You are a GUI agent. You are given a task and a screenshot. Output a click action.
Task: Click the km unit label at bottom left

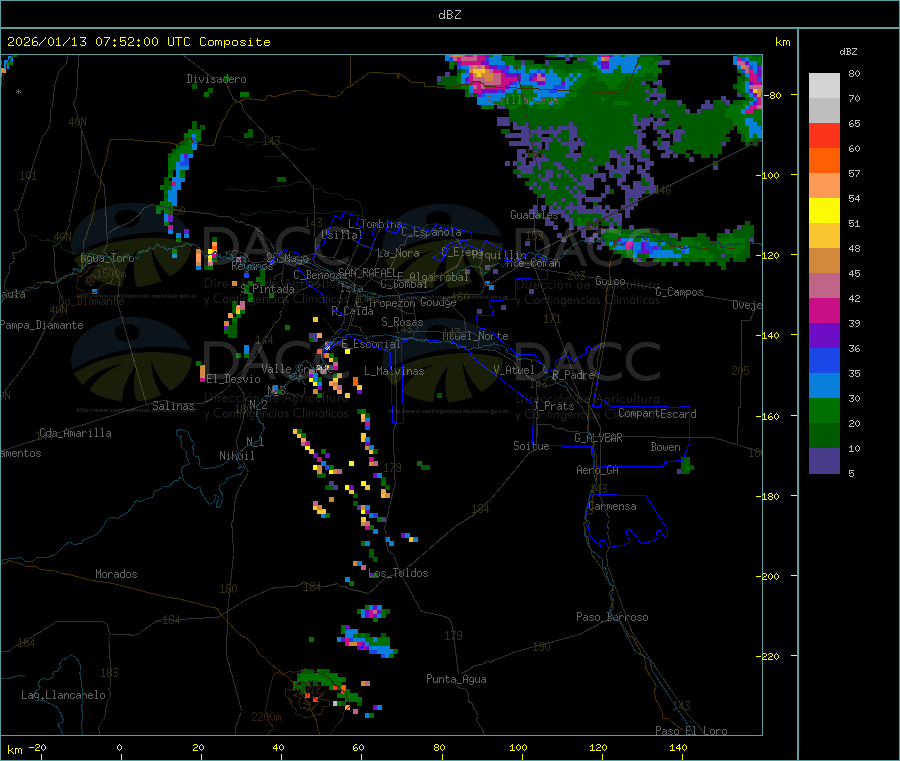pyautogui.click(x=15, y=750)
